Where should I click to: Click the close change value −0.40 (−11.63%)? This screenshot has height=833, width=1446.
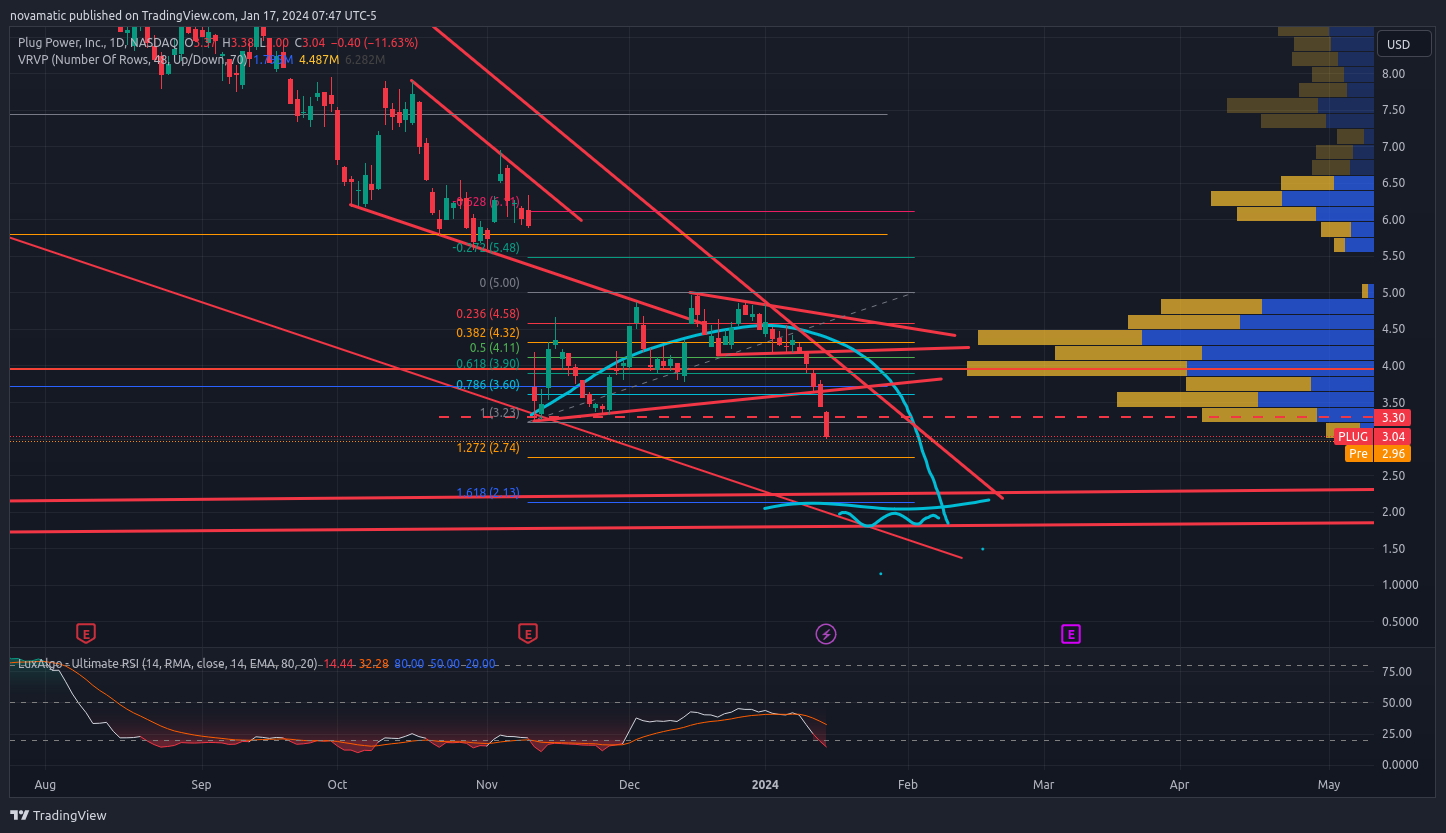375,43
